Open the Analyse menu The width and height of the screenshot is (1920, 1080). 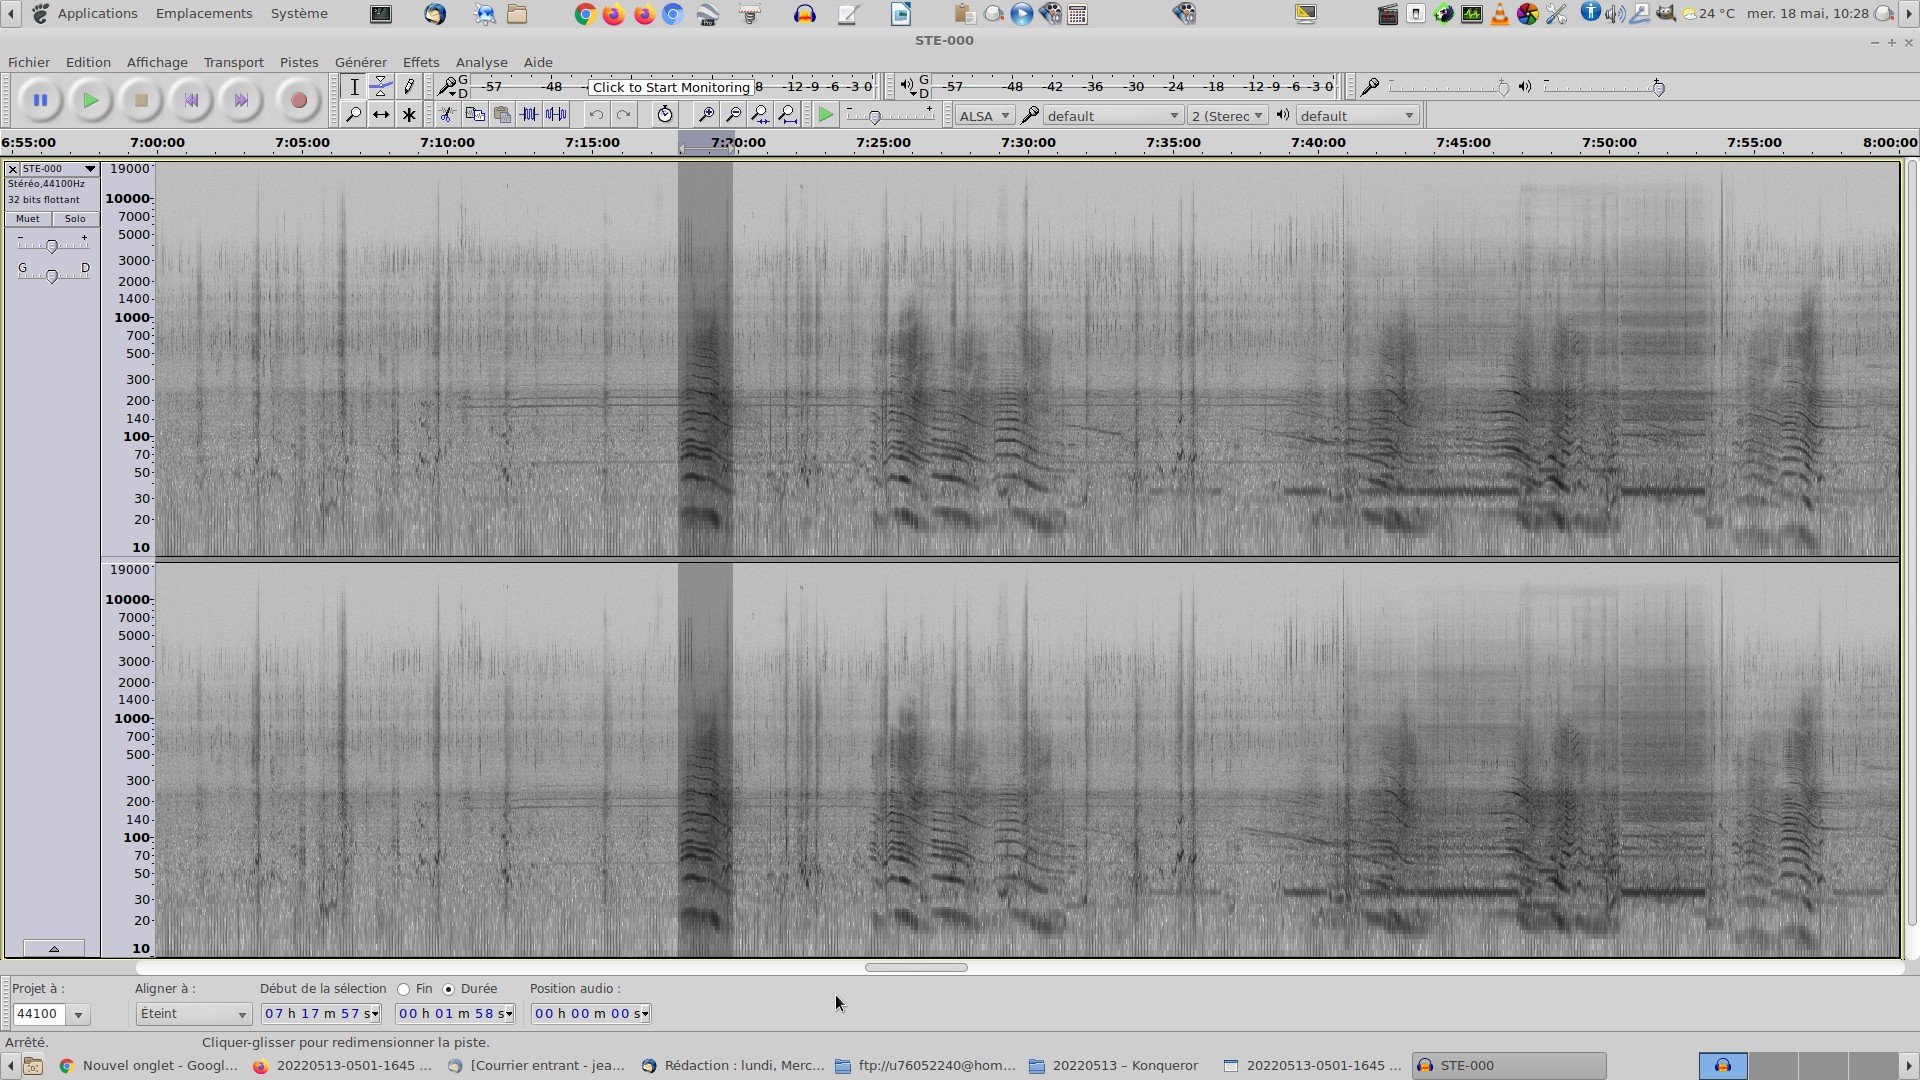click(481, 62)
